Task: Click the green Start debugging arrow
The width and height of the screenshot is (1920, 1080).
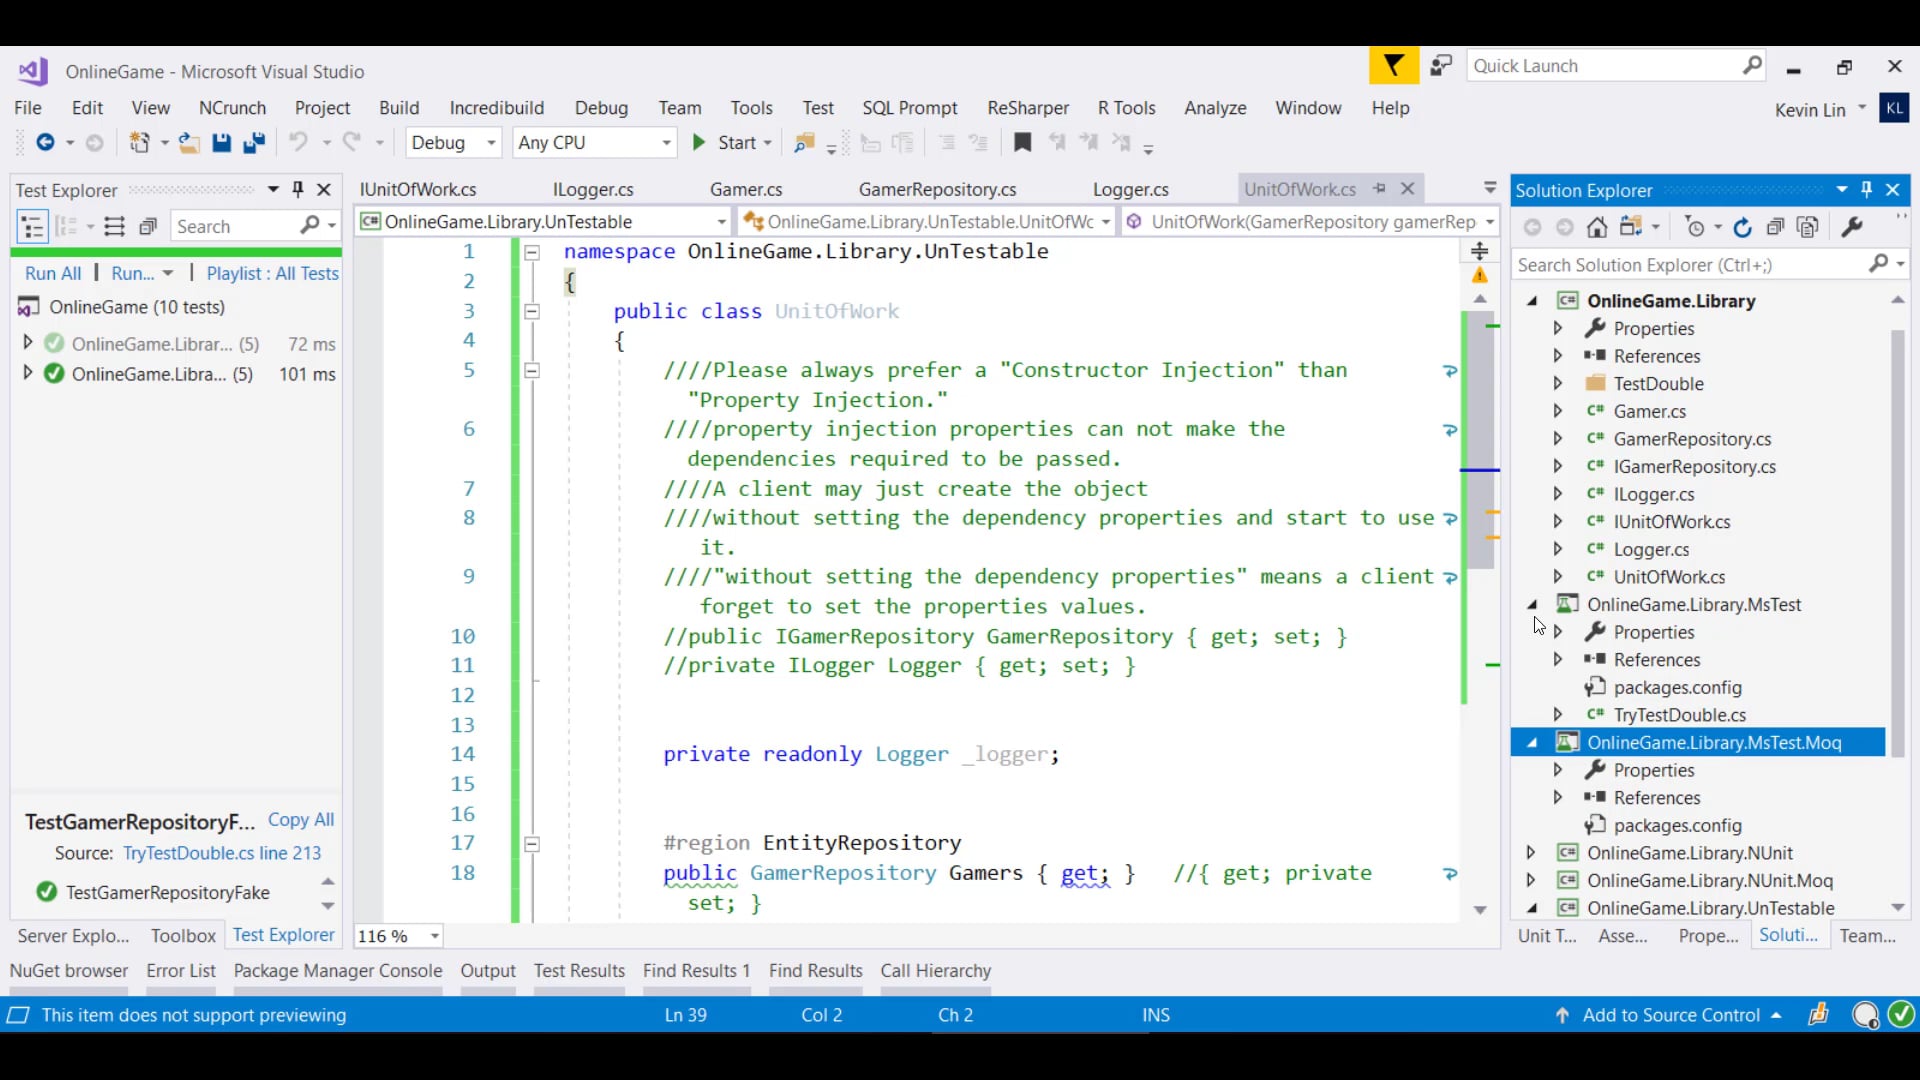Action: [699, 143]
